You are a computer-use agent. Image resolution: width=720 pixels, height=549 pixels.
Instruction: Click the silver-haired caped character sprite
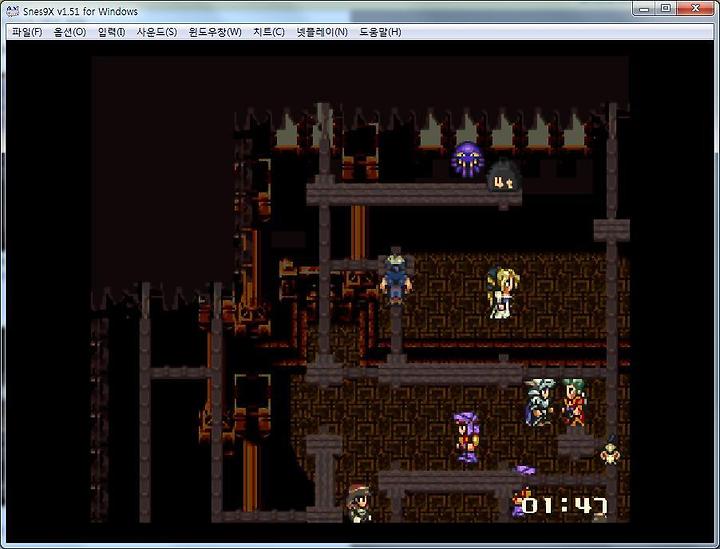pyautogui.click(x=540, y=403)
